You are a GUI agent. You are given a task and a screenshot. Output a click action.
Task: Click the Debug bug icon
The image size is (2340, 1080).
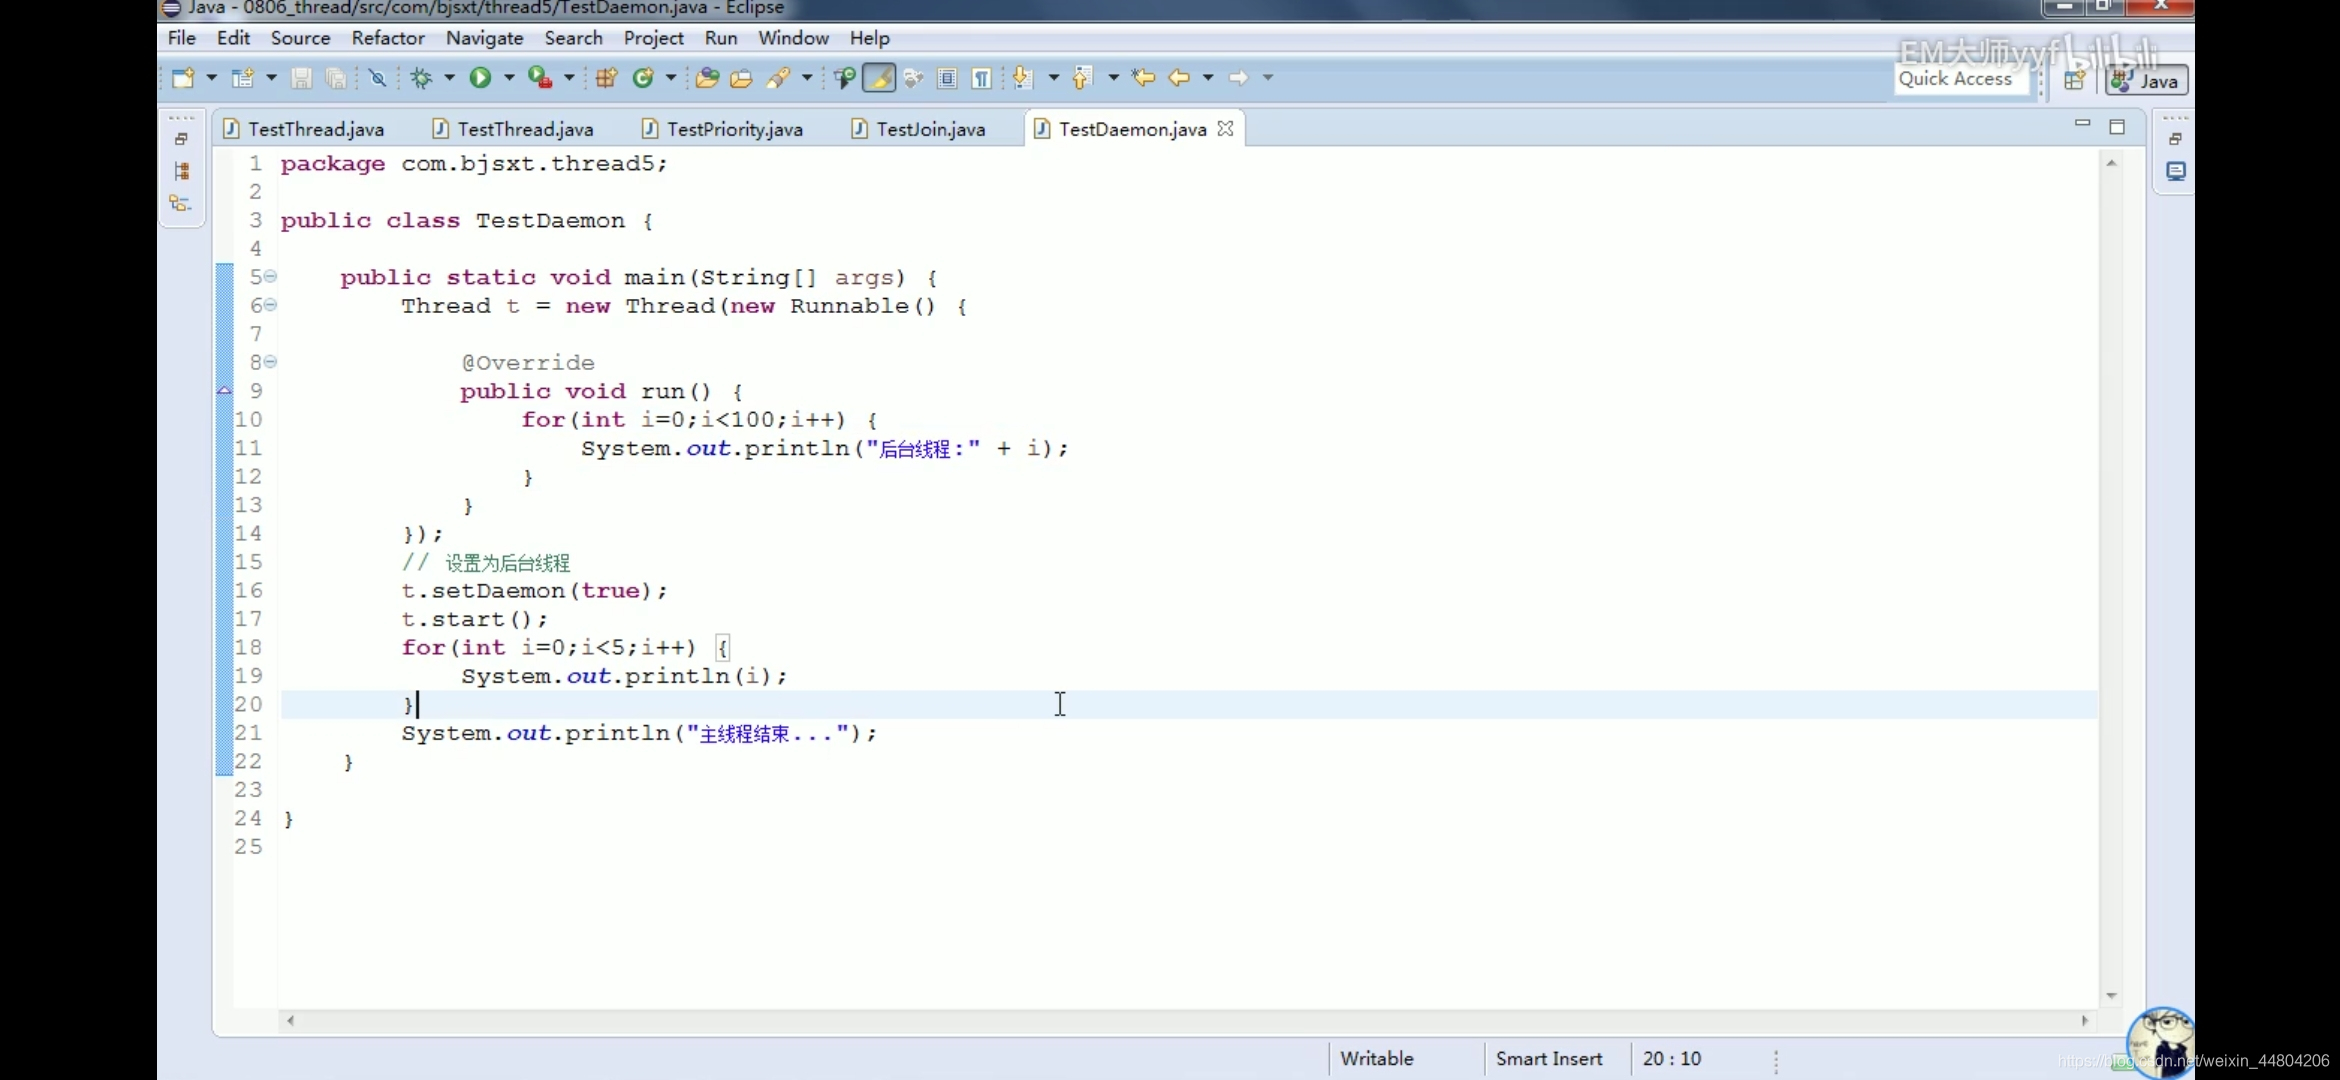[x=421, y=78]
